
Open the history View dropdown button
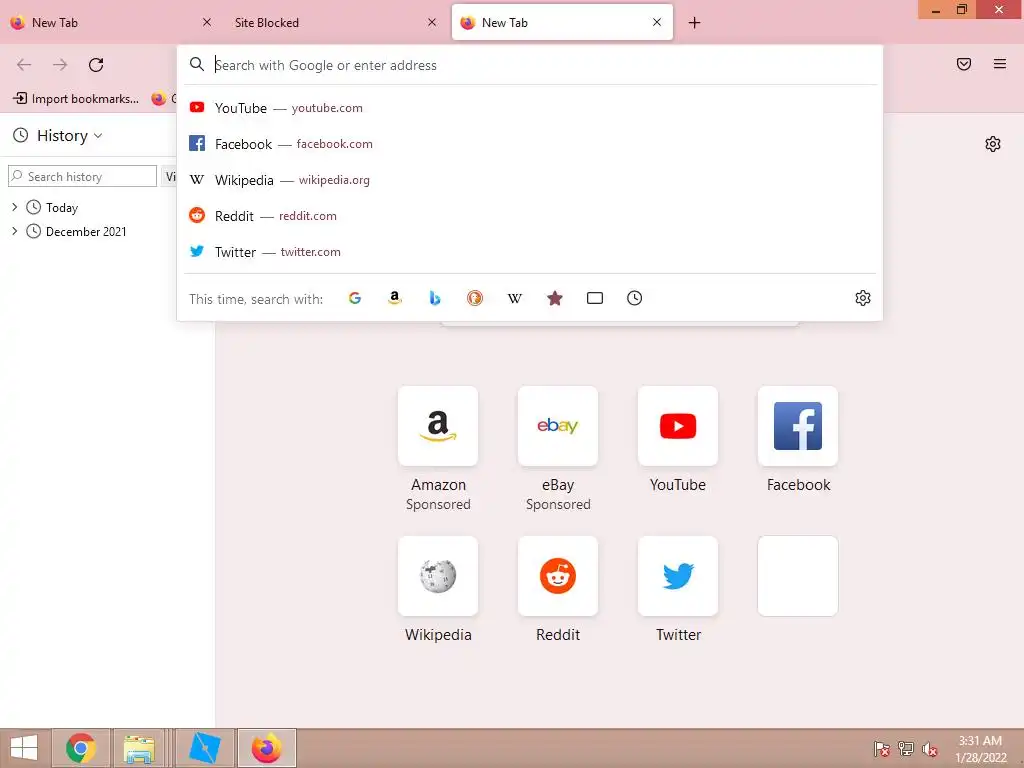(168, 176)
